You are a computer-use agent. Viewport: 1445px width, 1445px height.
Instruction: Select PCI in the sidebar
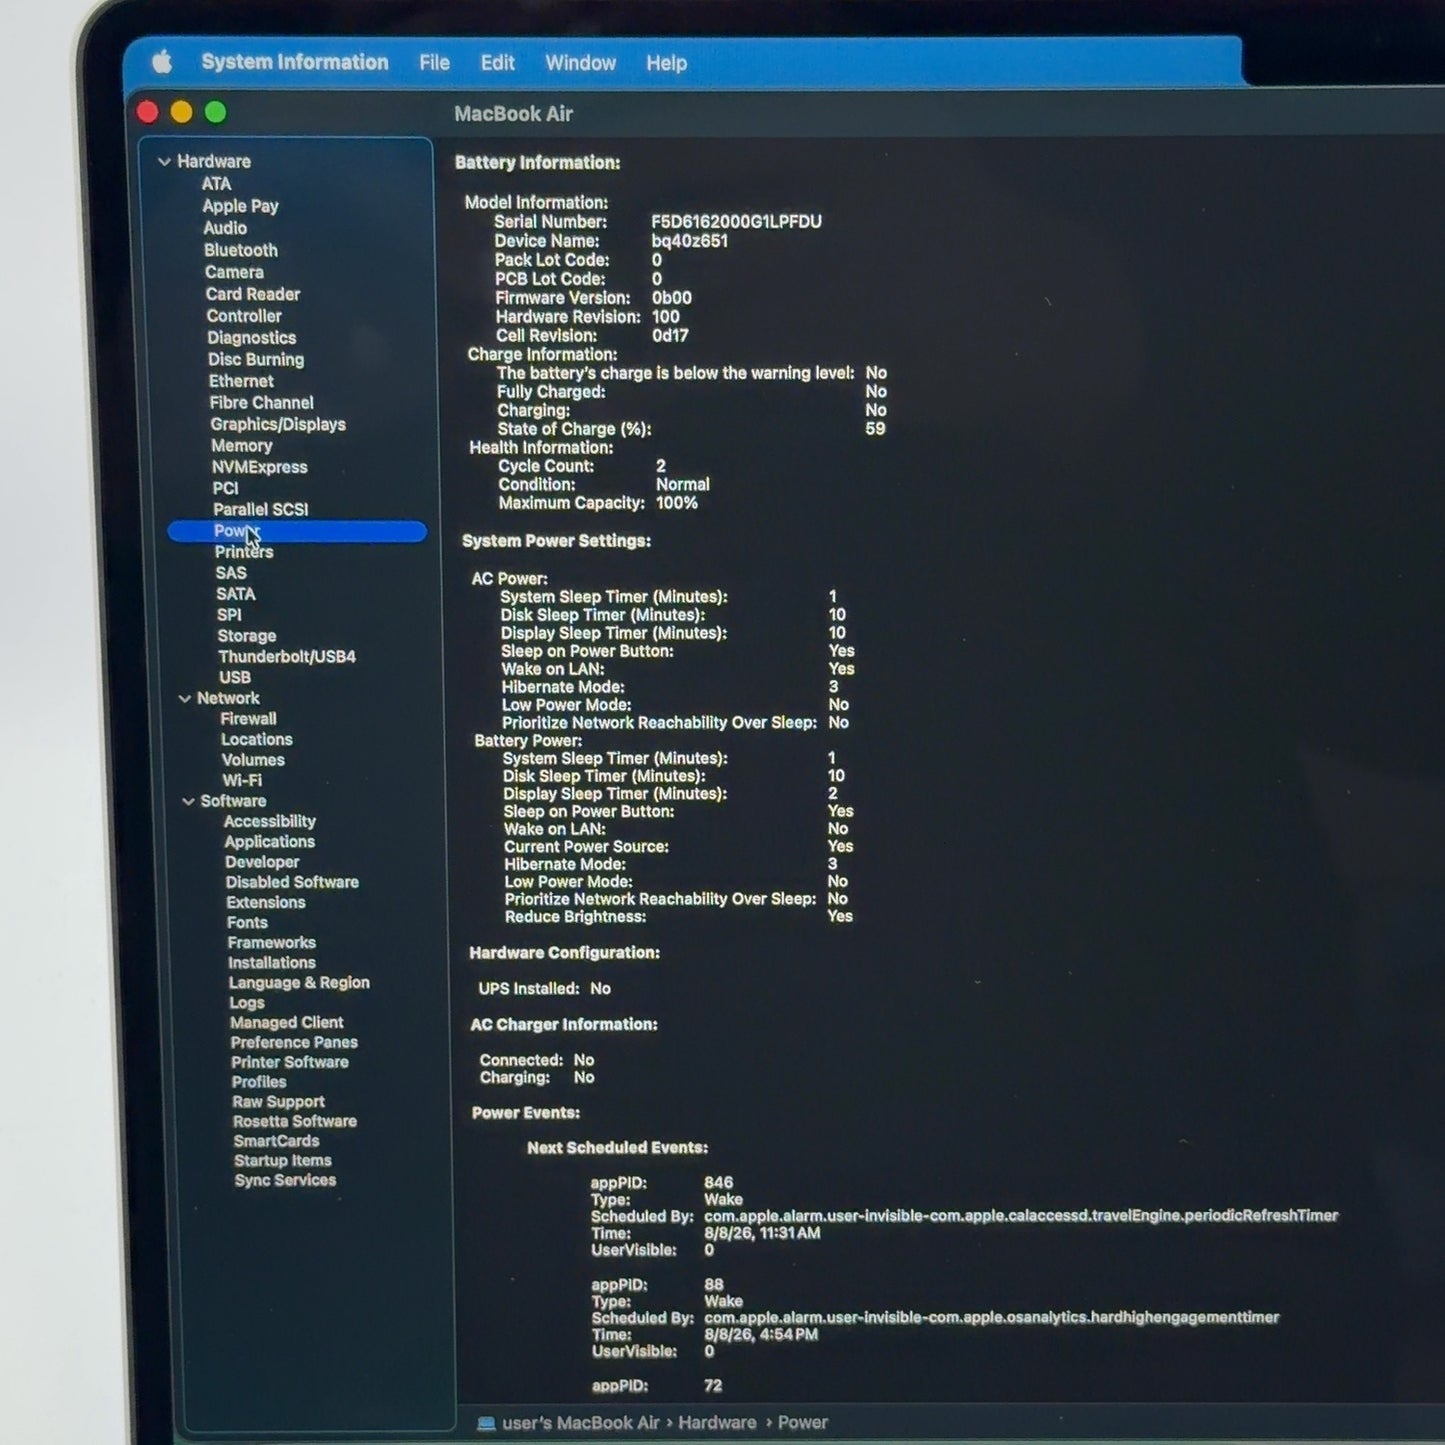(226, 488)
